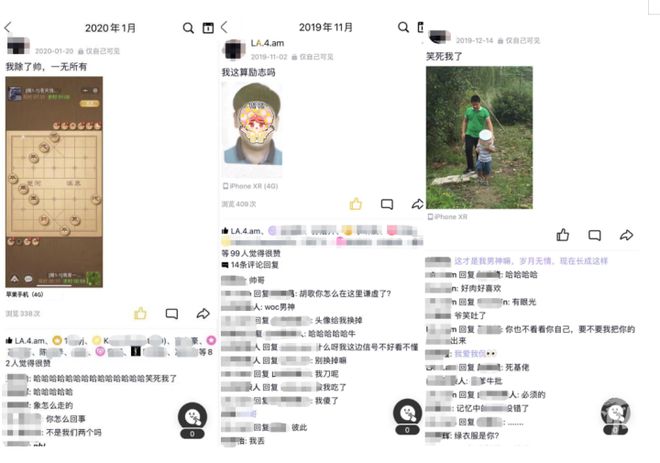Image resolution: width=660 pixels, height=463 pixels.
Task: Like the 我这算励志吗 post
Action: (356, 204)
